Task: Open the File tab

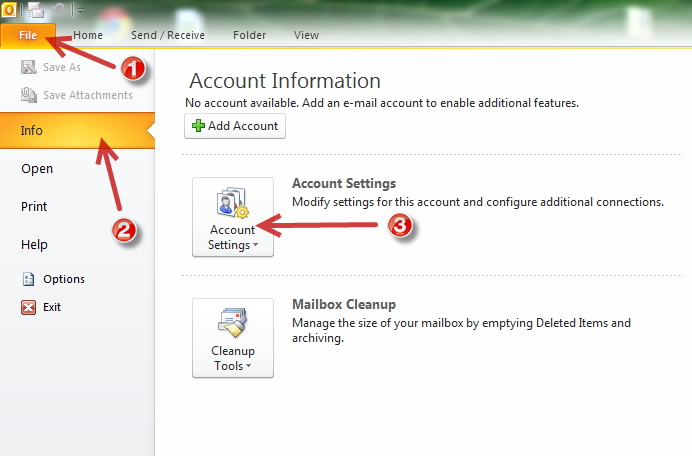Action: (x=28, y=35)
